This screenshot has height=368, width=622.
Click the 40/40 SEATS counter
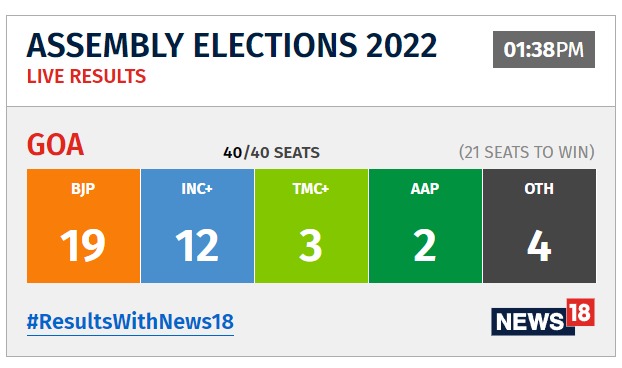[271, 153]
